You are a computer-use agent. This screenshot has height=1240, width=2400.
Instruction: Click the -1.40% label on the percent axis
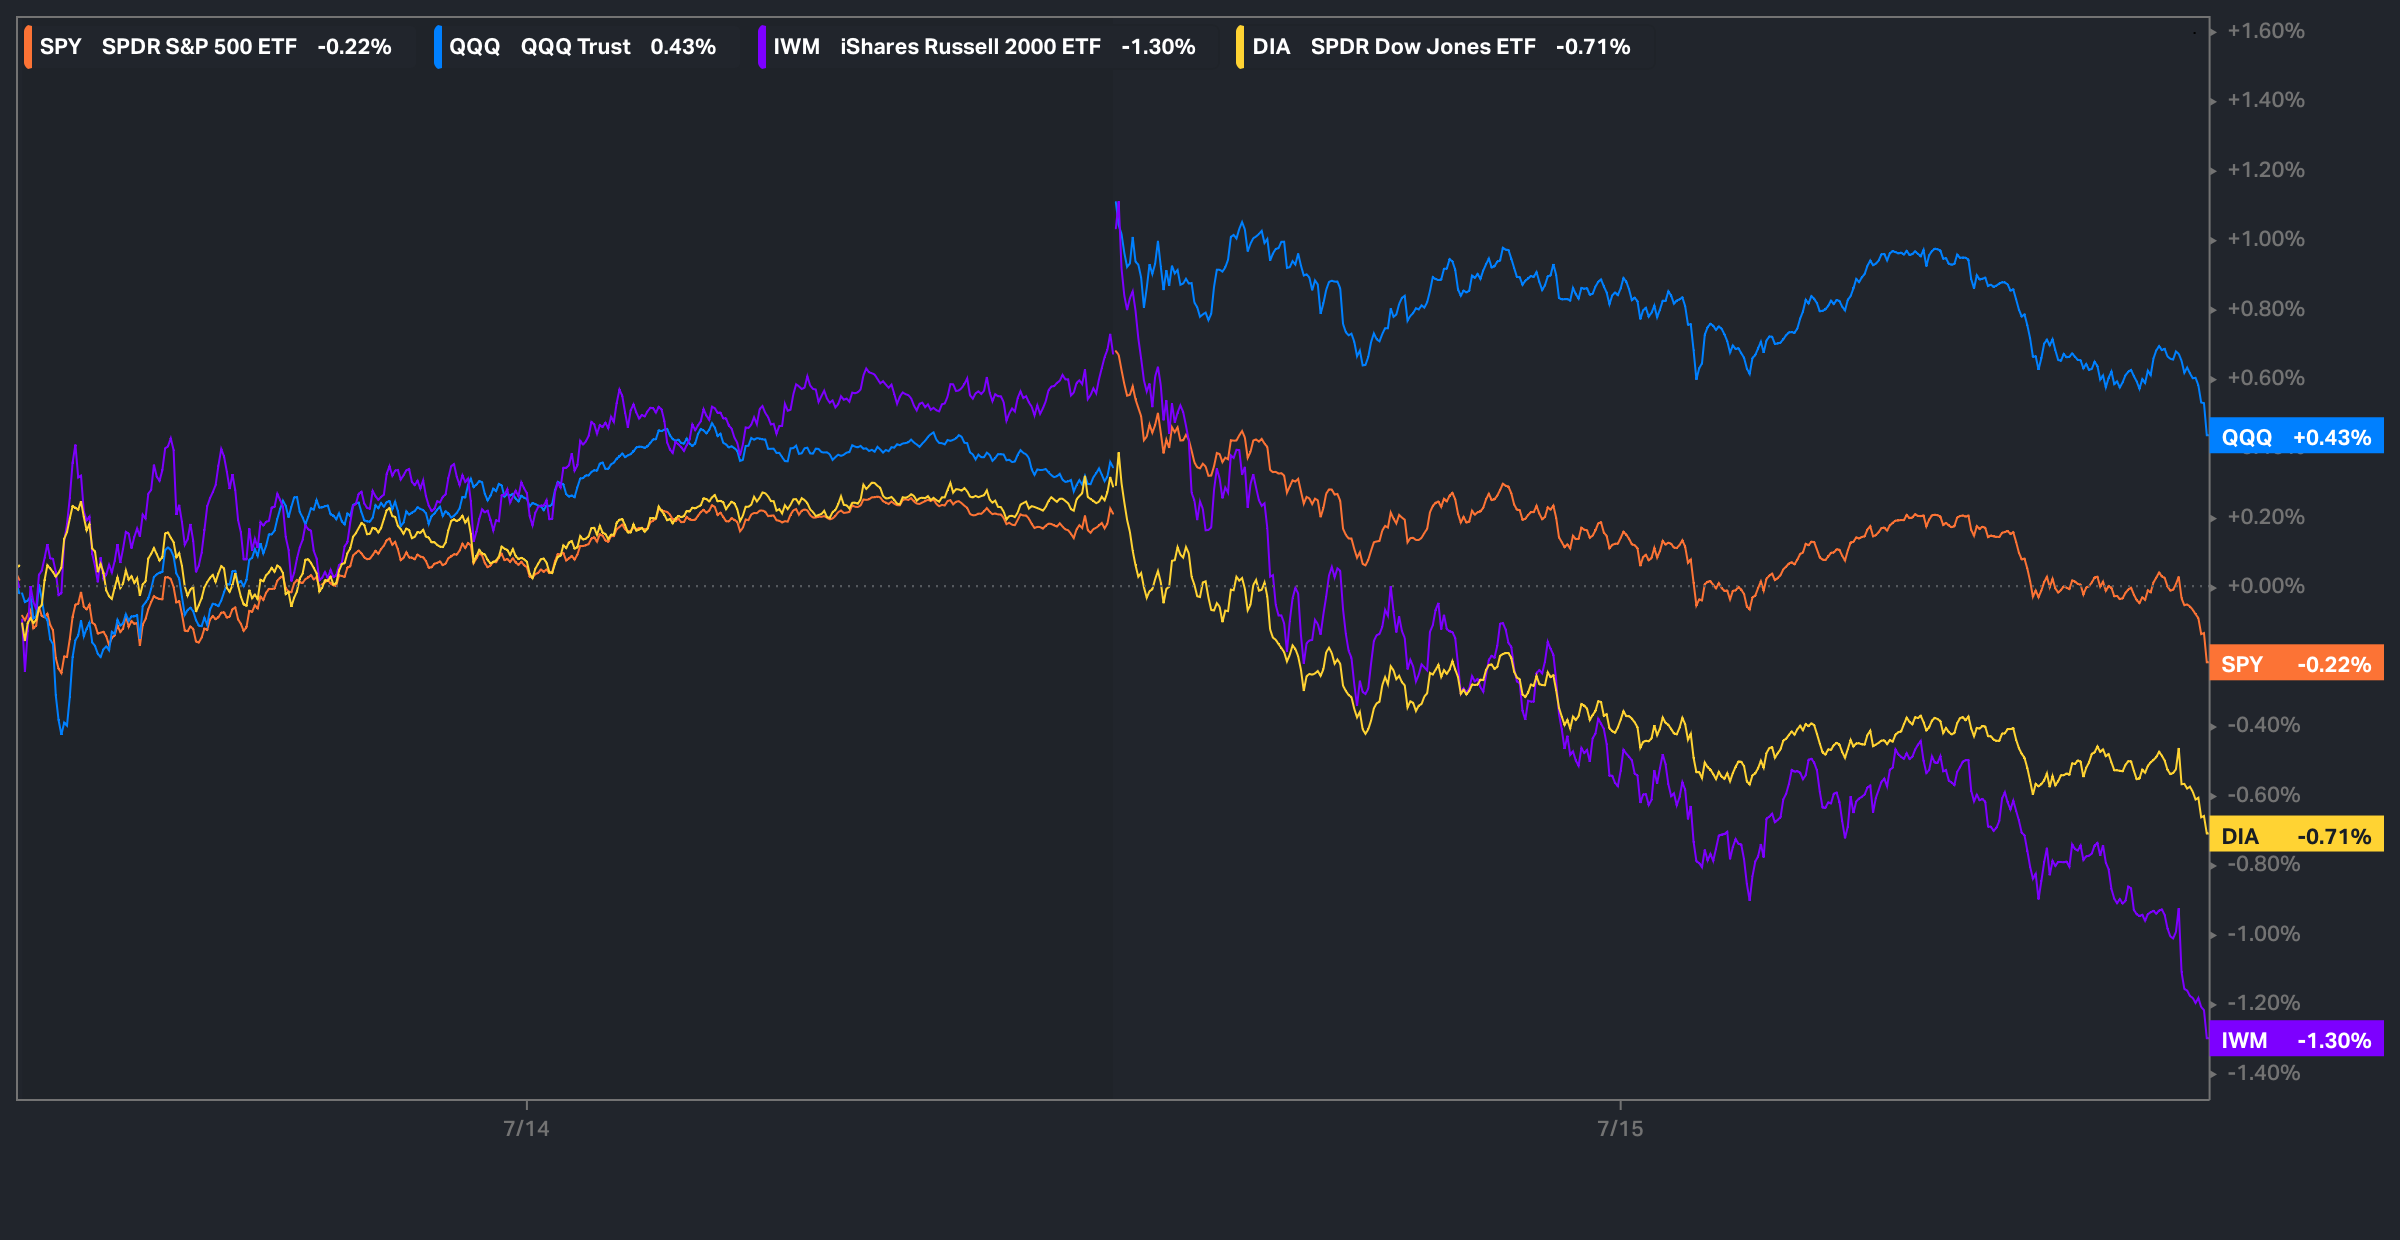coord(2264,1073)
